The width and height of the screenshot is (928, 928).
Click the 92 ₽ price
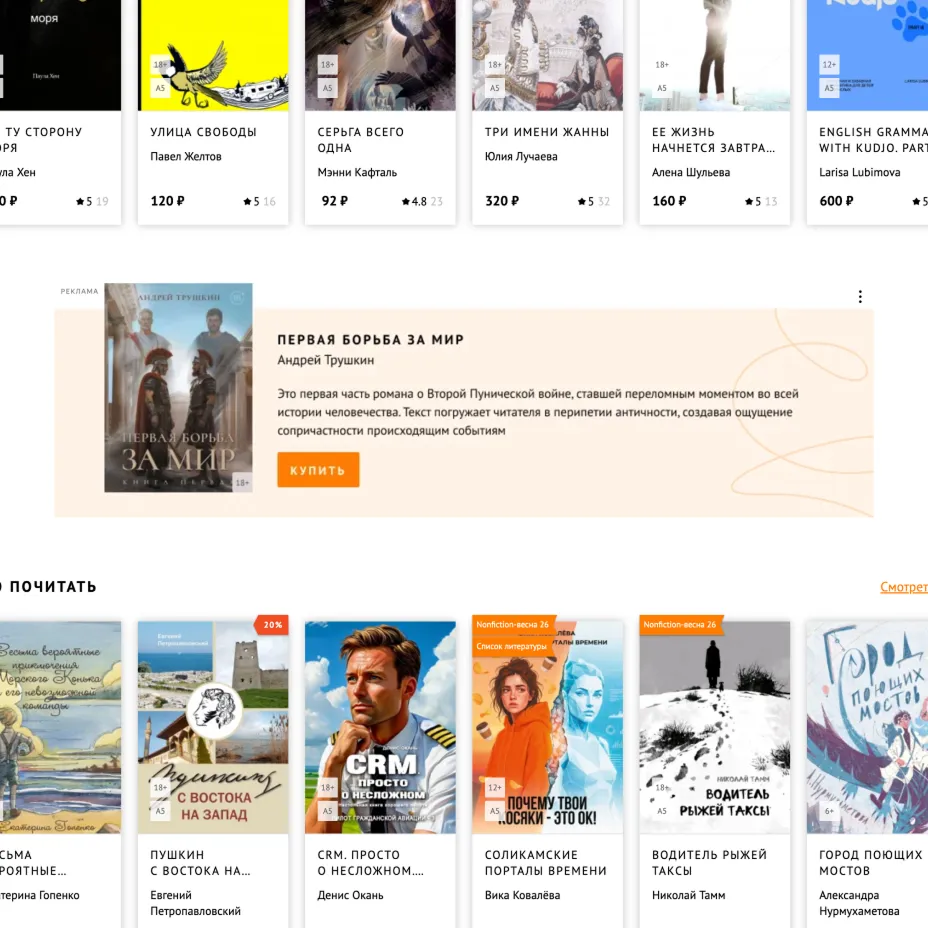[334, 201]
